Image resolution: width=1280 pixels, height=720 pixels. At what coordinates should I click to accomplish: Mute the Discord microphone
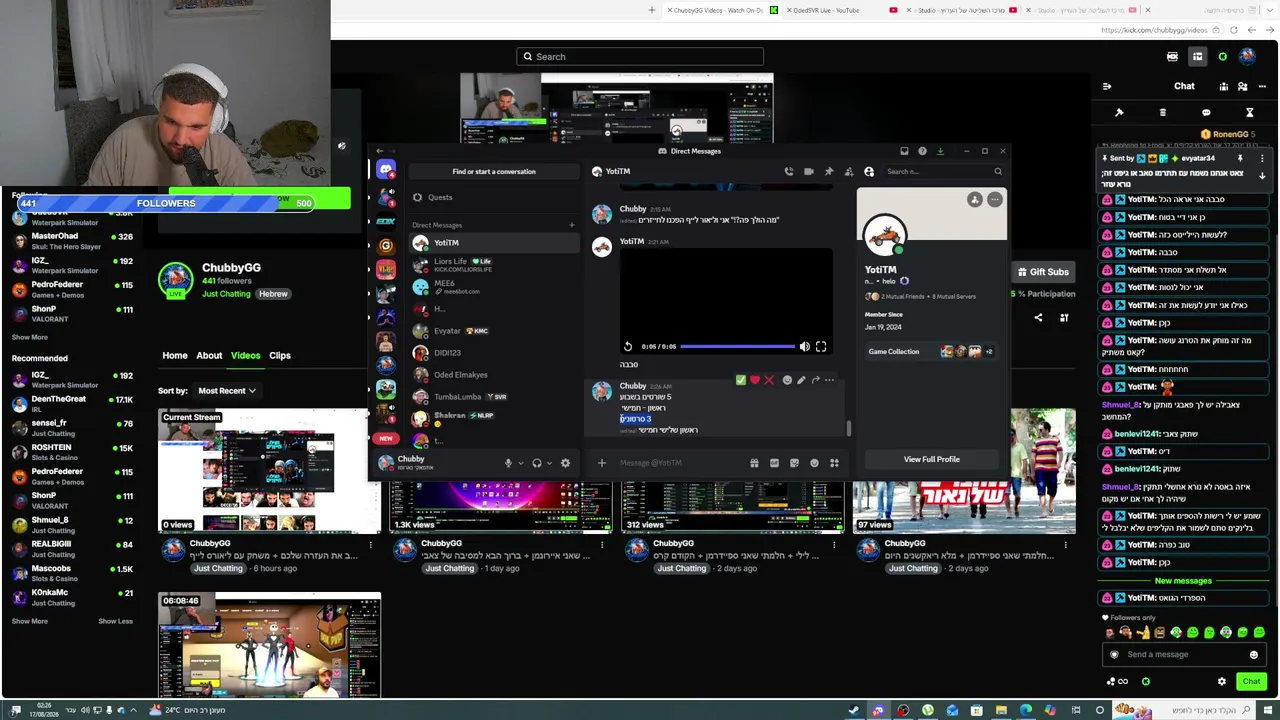pyautogui.click(x=508, y=463)
